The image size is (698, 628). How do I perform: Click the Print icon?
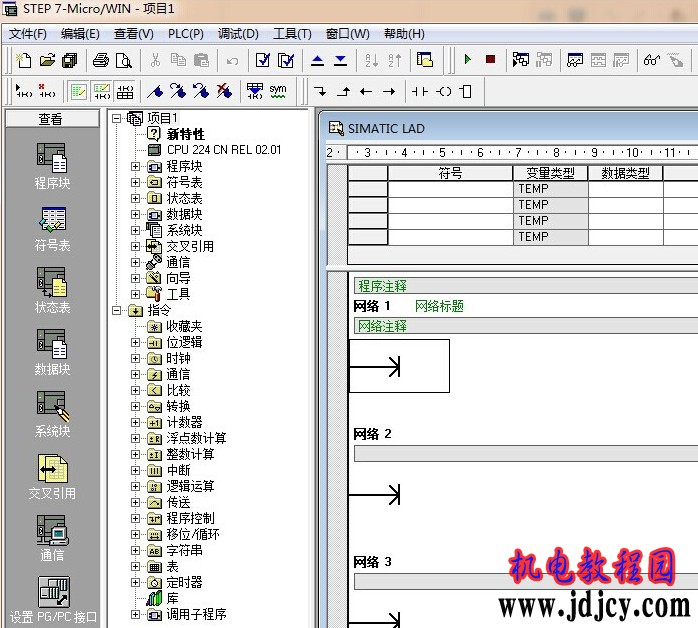101,60
